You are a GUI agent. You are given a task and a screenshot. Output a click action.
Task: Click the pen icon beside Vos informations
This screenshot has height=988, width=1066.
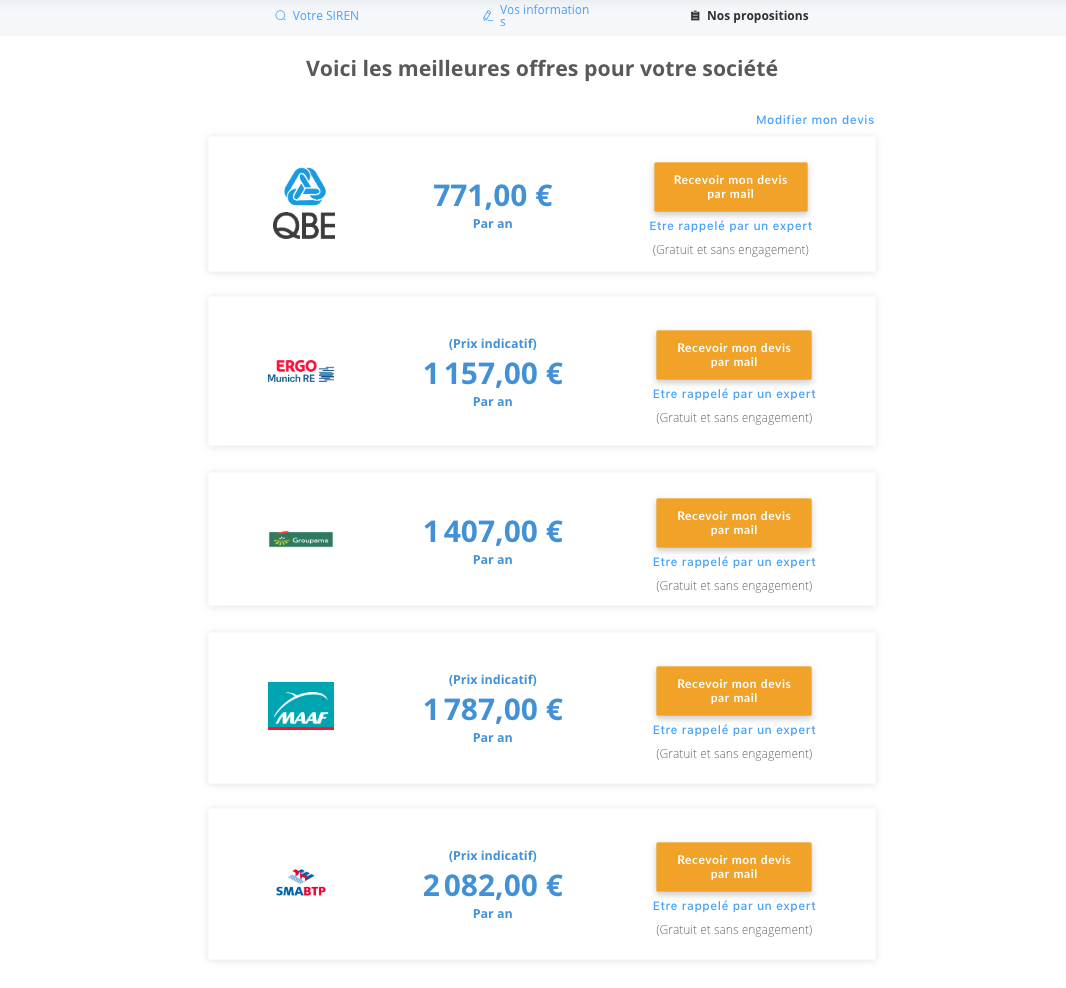[486, 13]
